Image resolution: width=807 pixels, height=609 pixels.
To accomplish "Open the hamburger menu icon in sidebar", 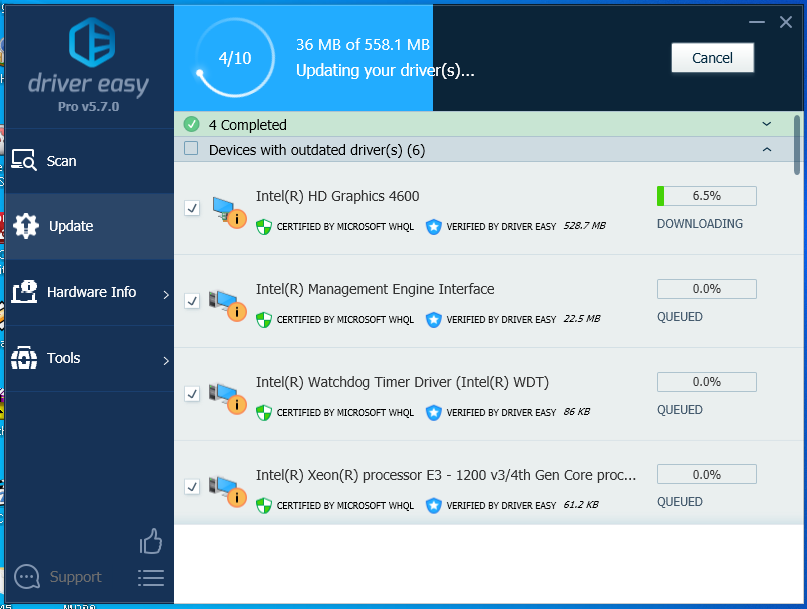I will point(151,578).
